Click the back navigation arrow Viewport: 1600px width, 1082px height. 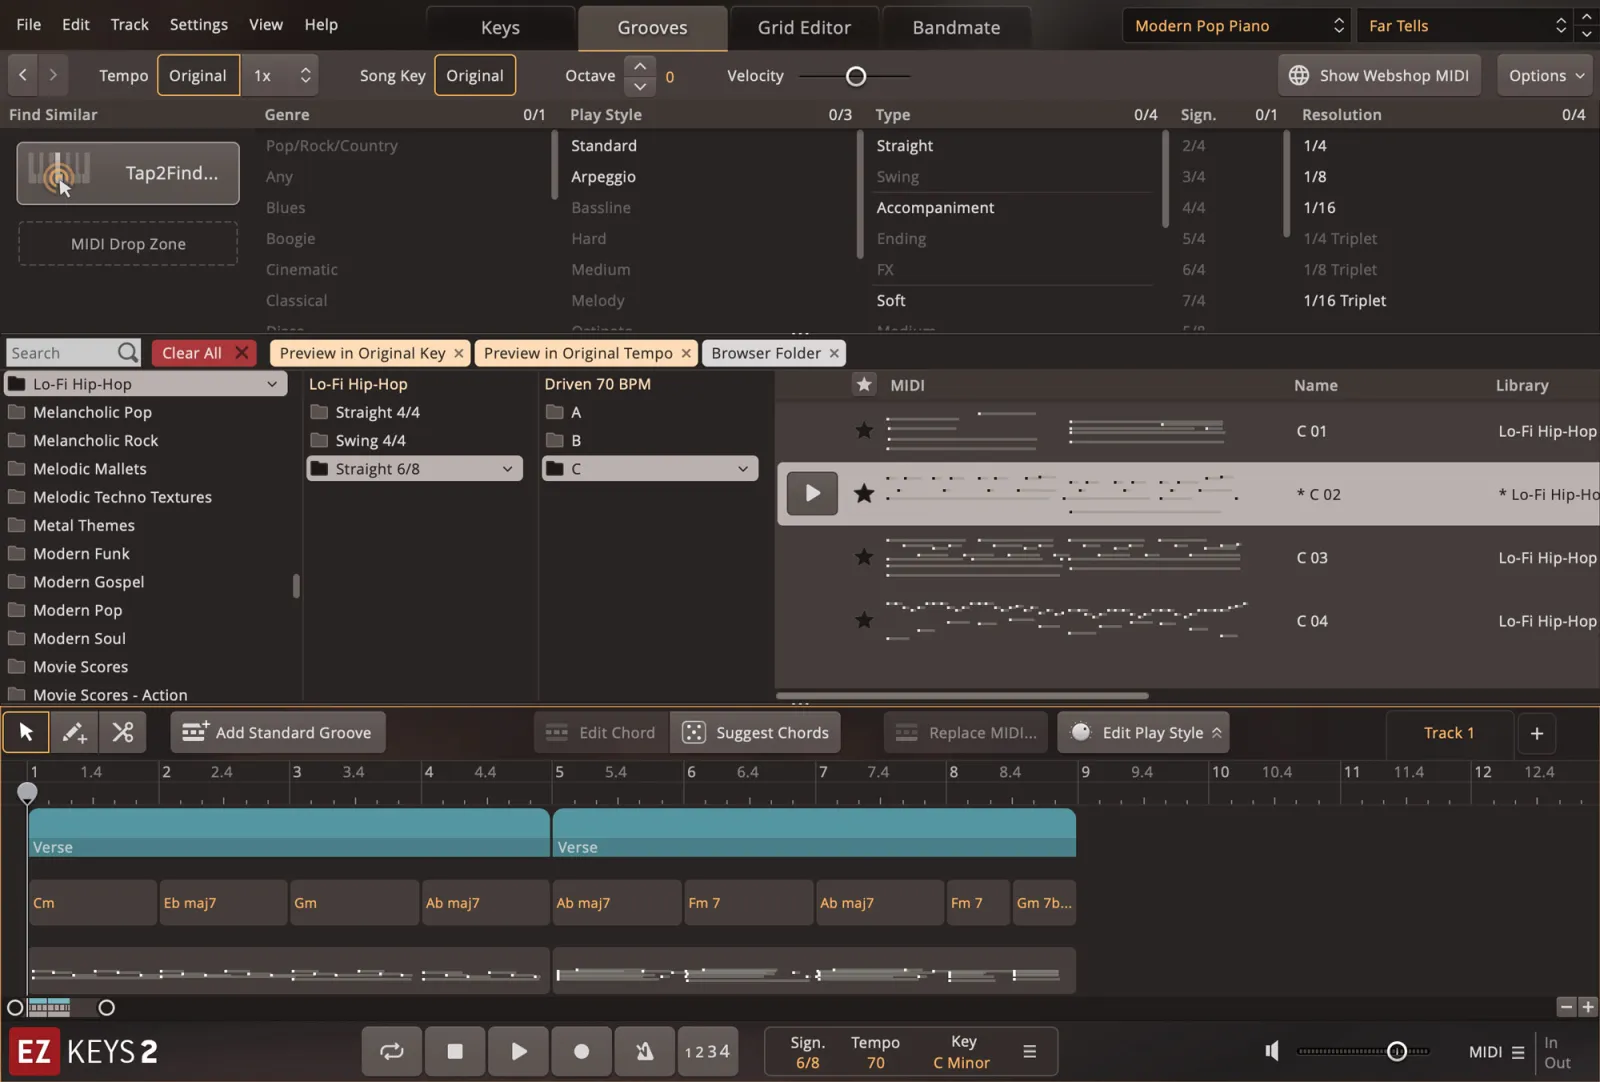[23, 75]
